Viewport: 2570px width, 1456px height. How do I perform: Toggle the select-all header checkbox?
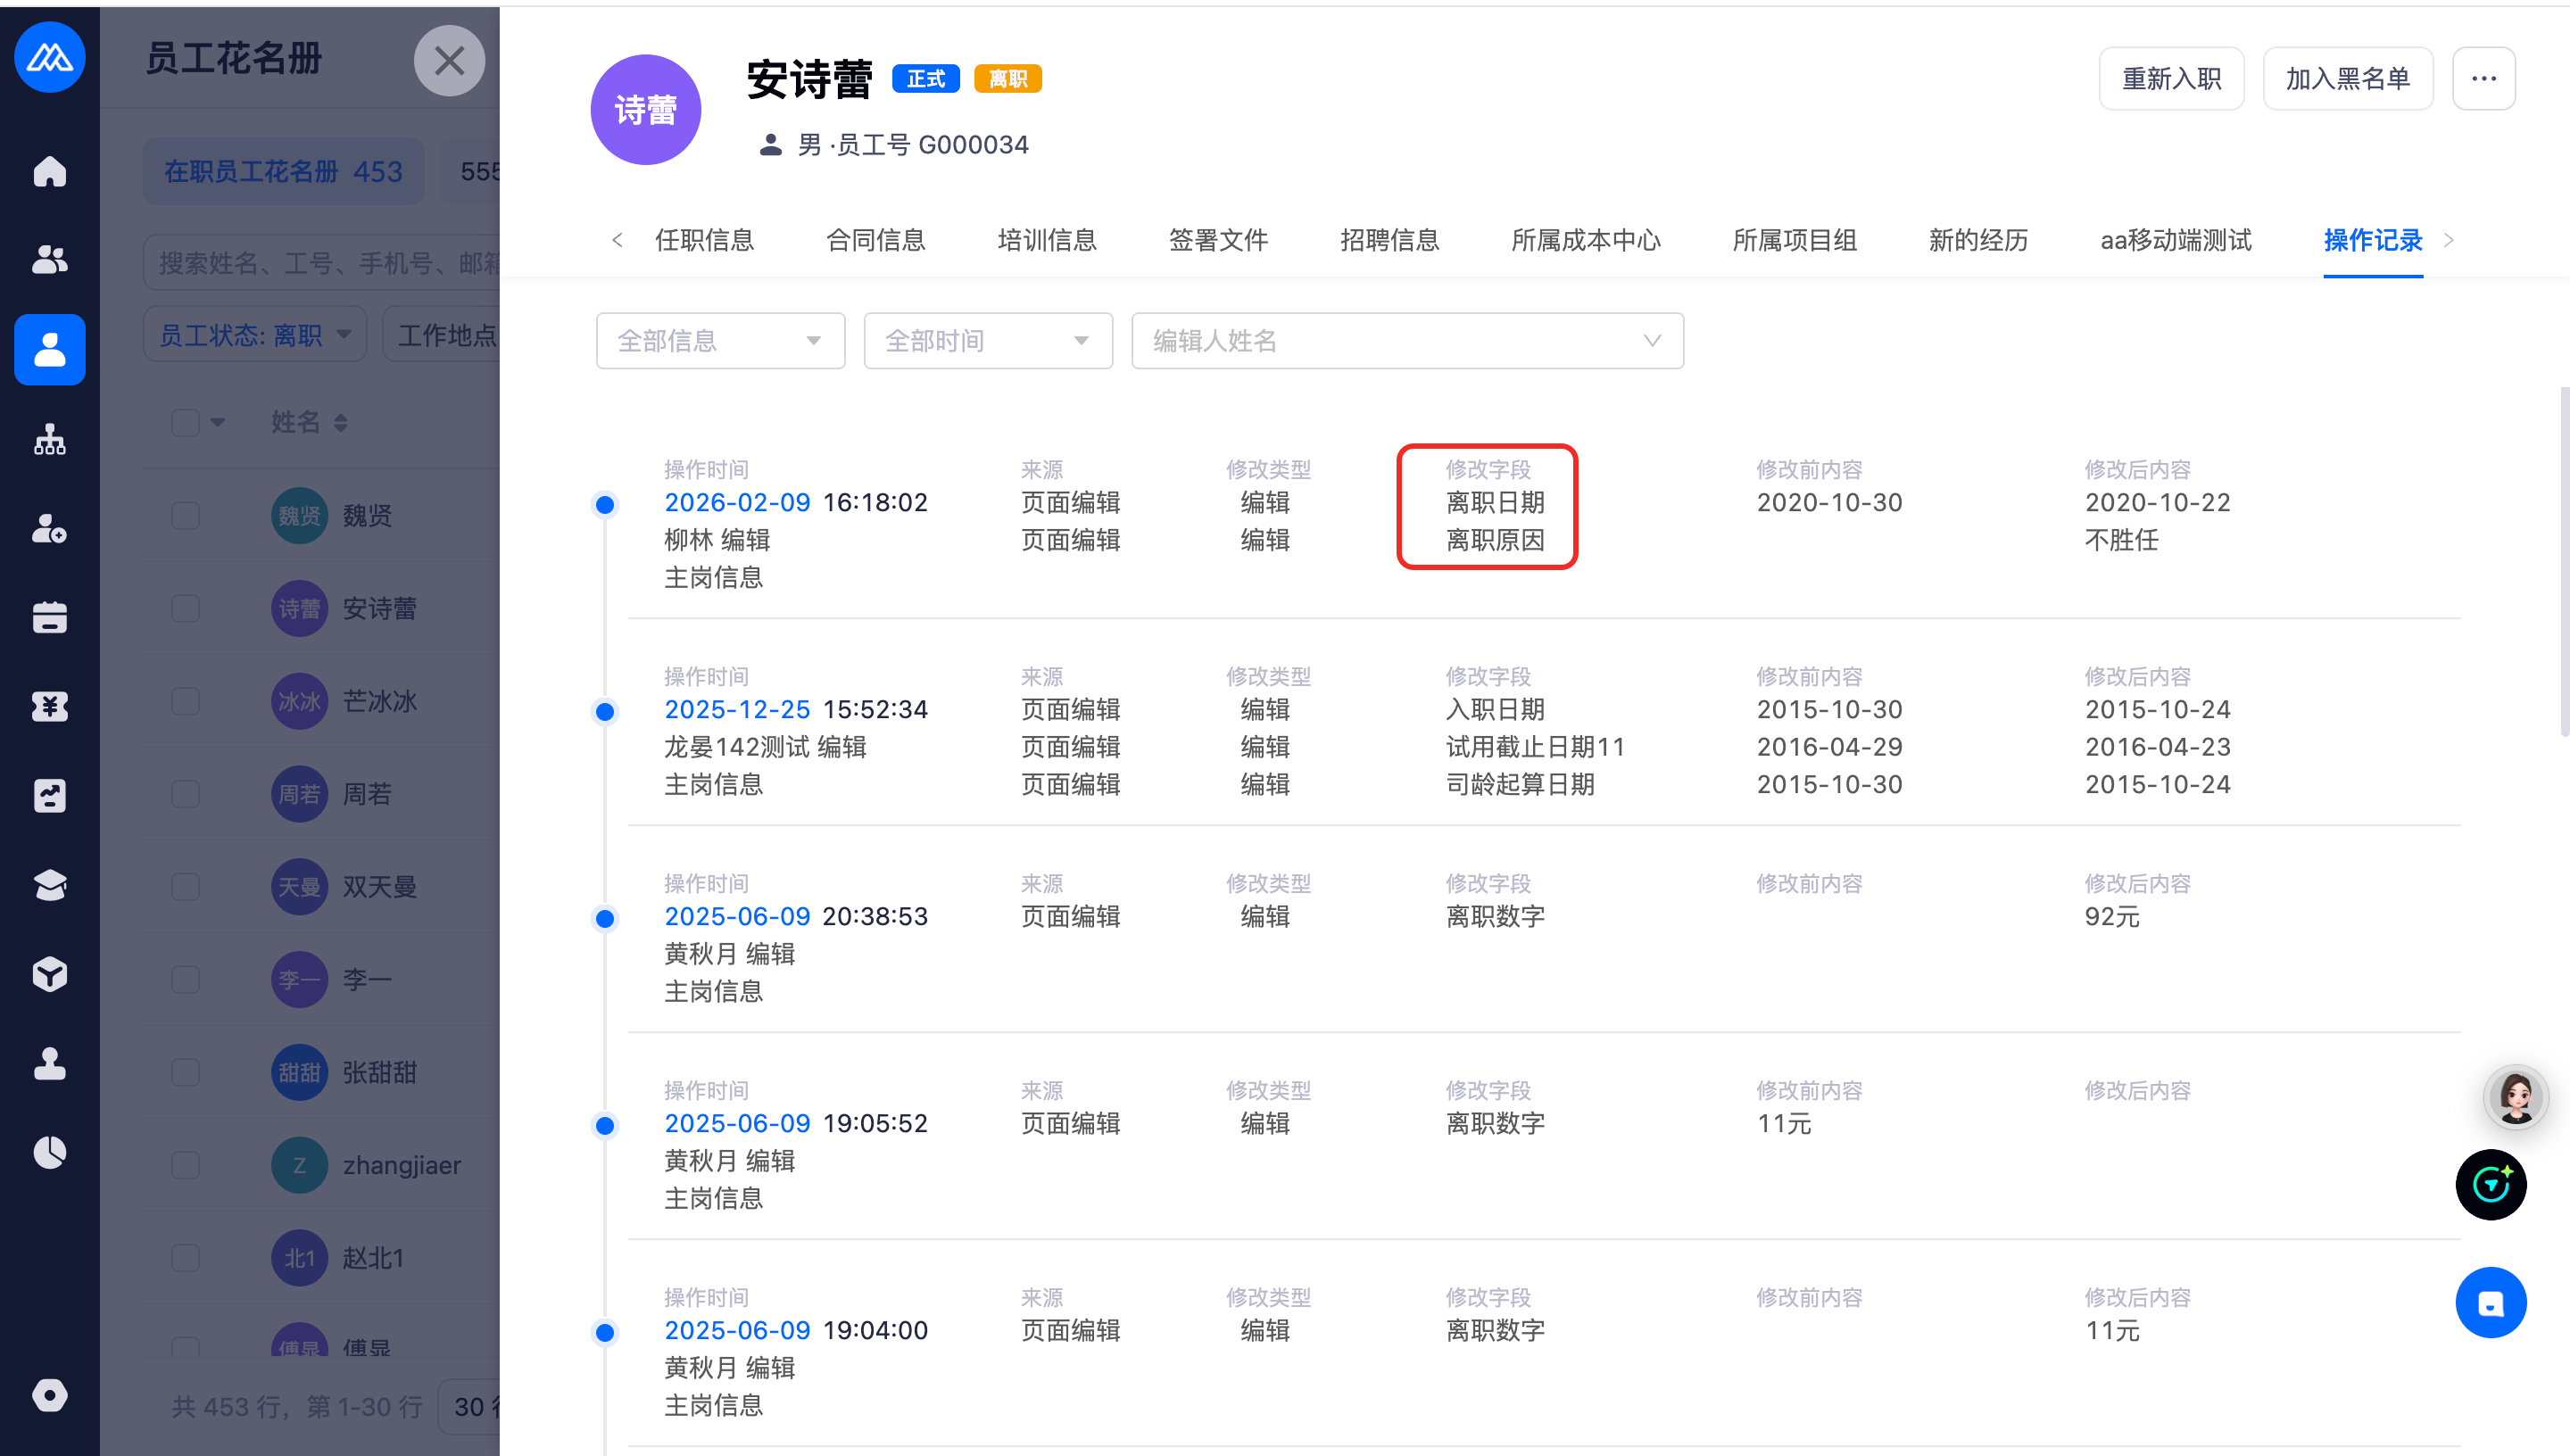pyautogui.click(x=185, y=422)
